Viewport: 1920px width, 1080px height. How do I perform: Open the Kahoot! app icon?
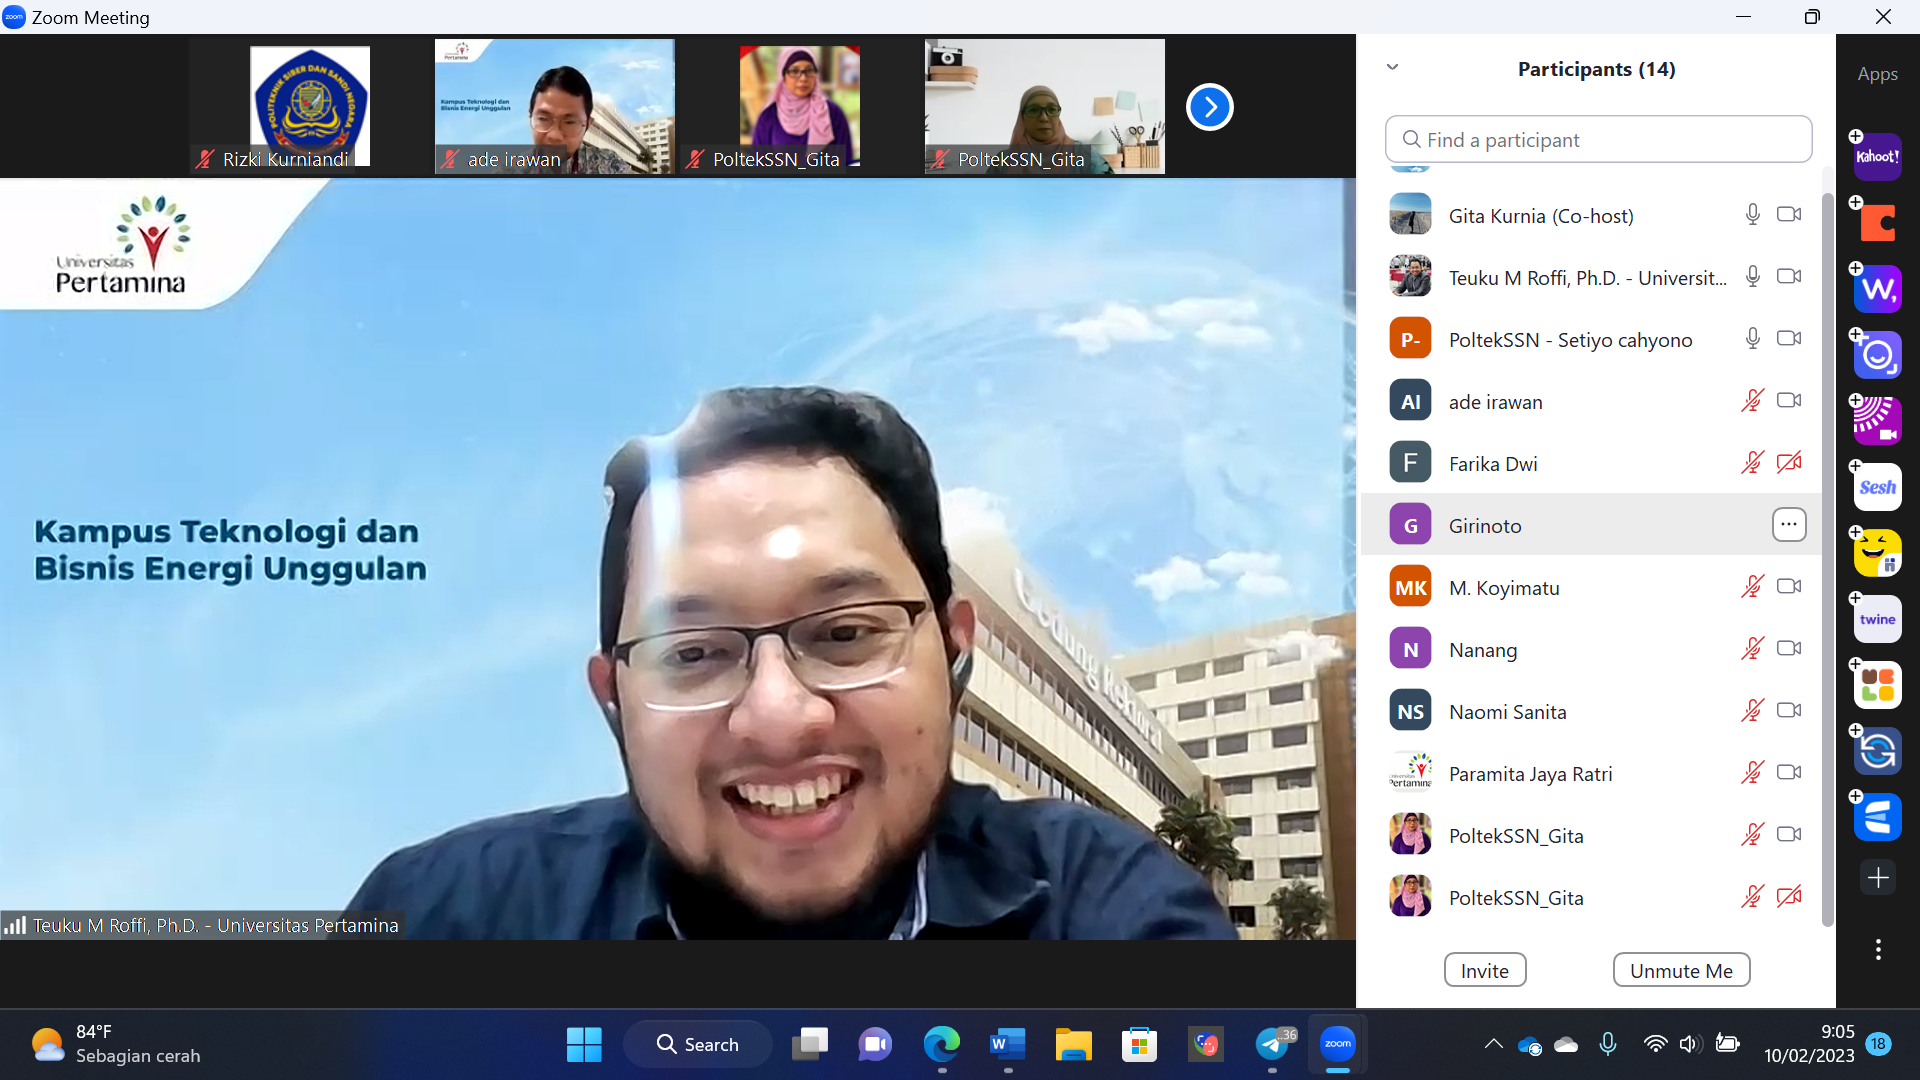coord(1877,157)
